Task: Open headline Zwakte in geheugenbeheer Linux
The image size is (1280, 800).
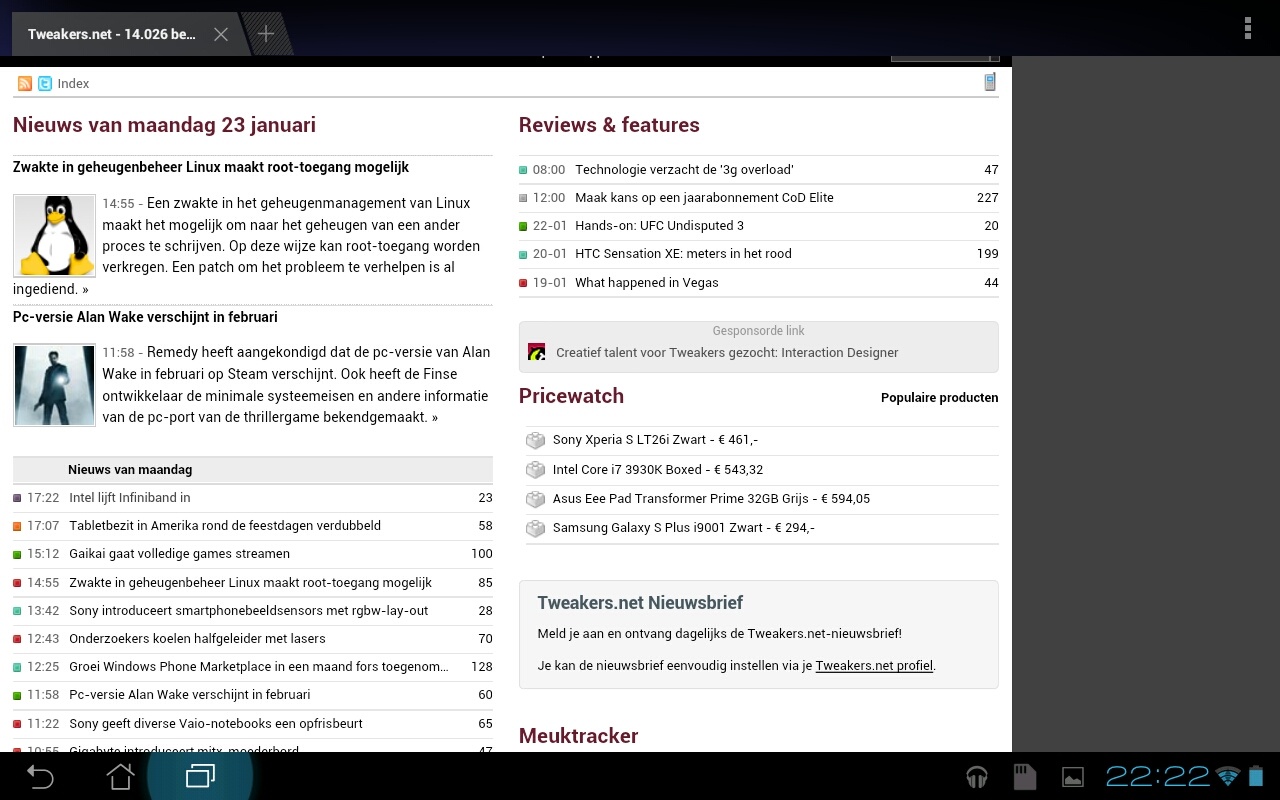Action: click(x=211, y=167)
